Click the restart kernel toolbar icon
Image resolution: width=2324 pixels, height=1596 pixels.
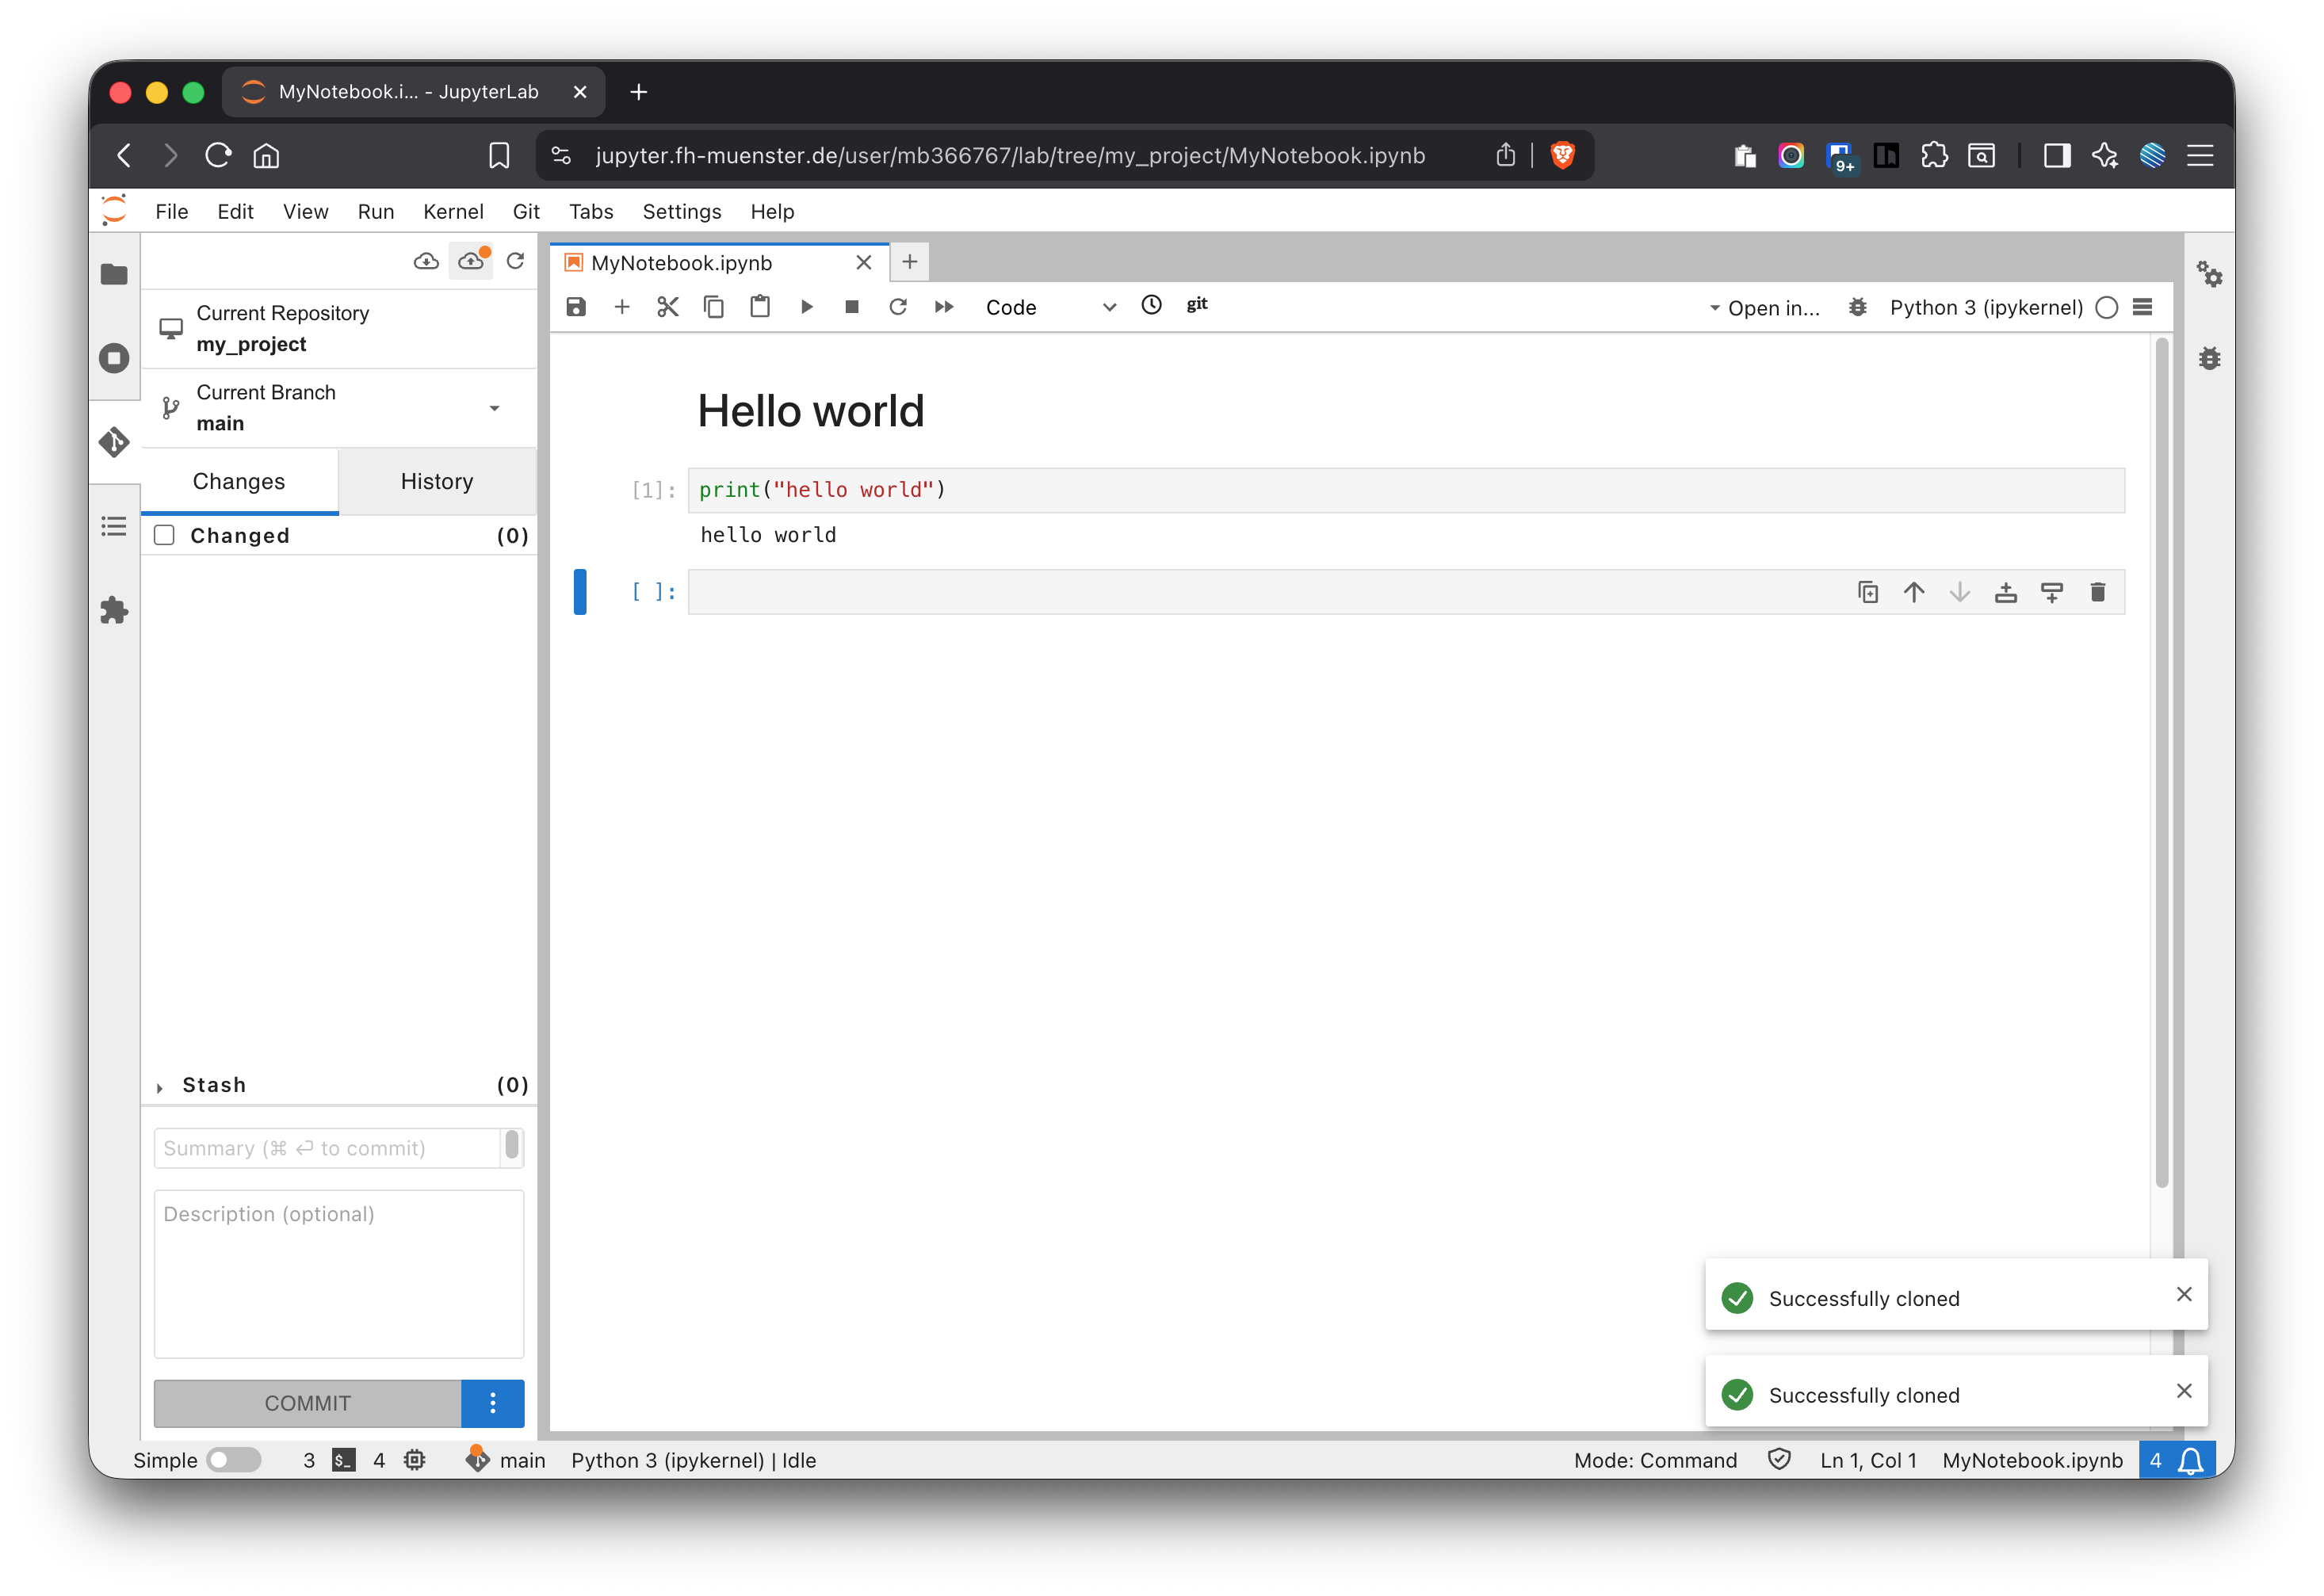point(898,307)
